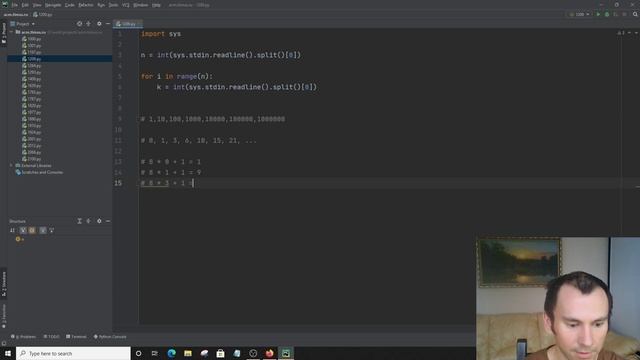The height and width of the screenshot is (360, 640).
Task: Open the Edit menu
Action: (x=25, y=5)
